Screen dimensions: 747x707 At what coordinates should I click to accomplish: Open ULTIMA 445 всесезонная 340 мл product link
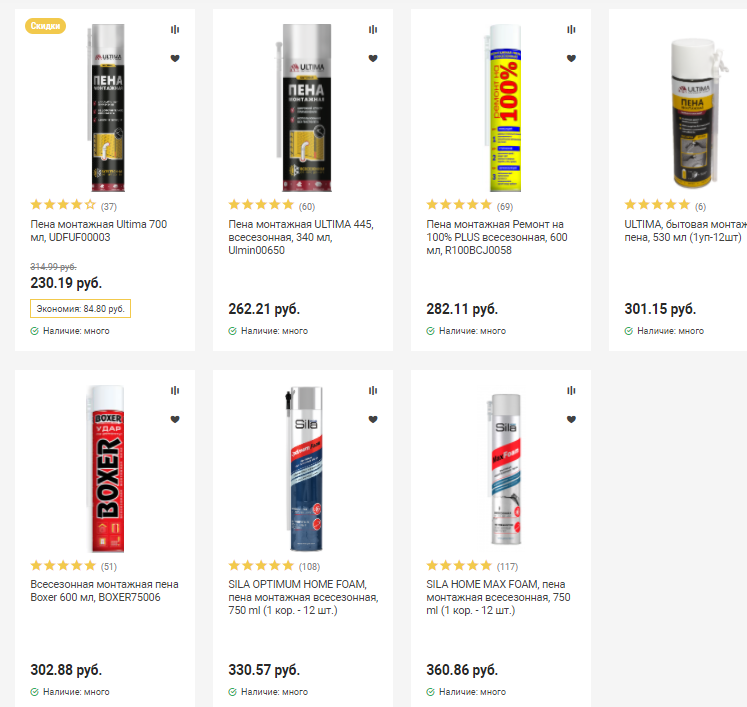coord(301,237)
